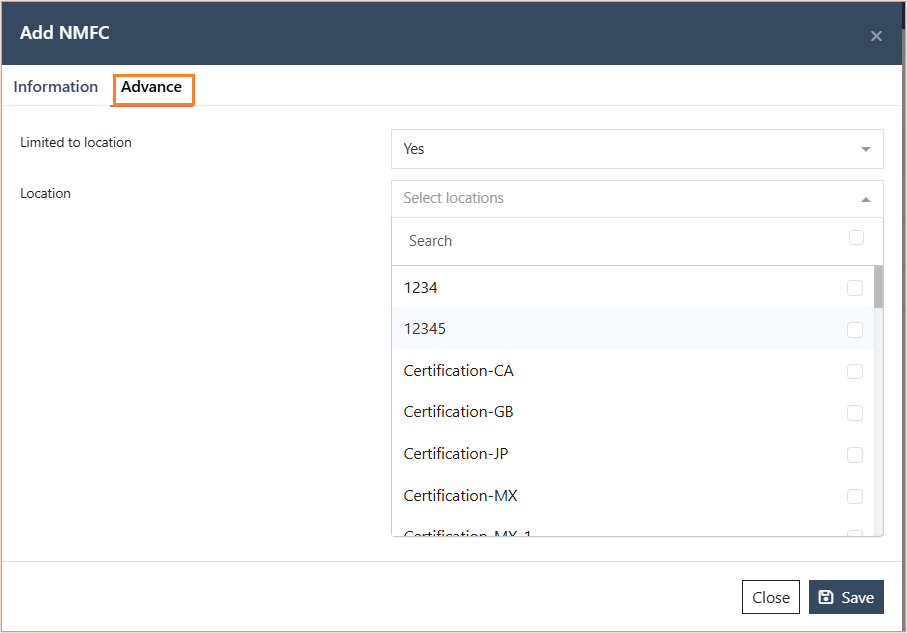Tick the Certification-GB checkbox
This screenshot has width=907, height=633.
pyautogui.click(x=854, y=413)
